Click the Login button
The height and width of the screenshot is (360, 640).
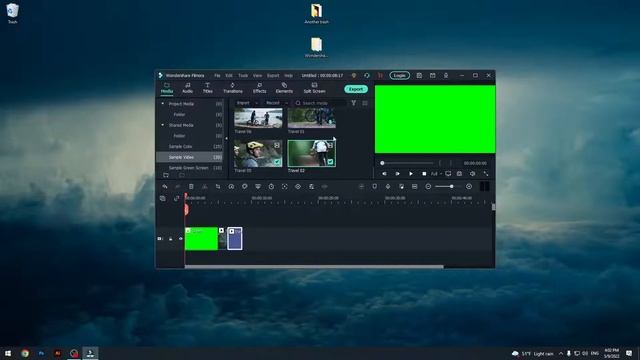(x=400, y=76)
